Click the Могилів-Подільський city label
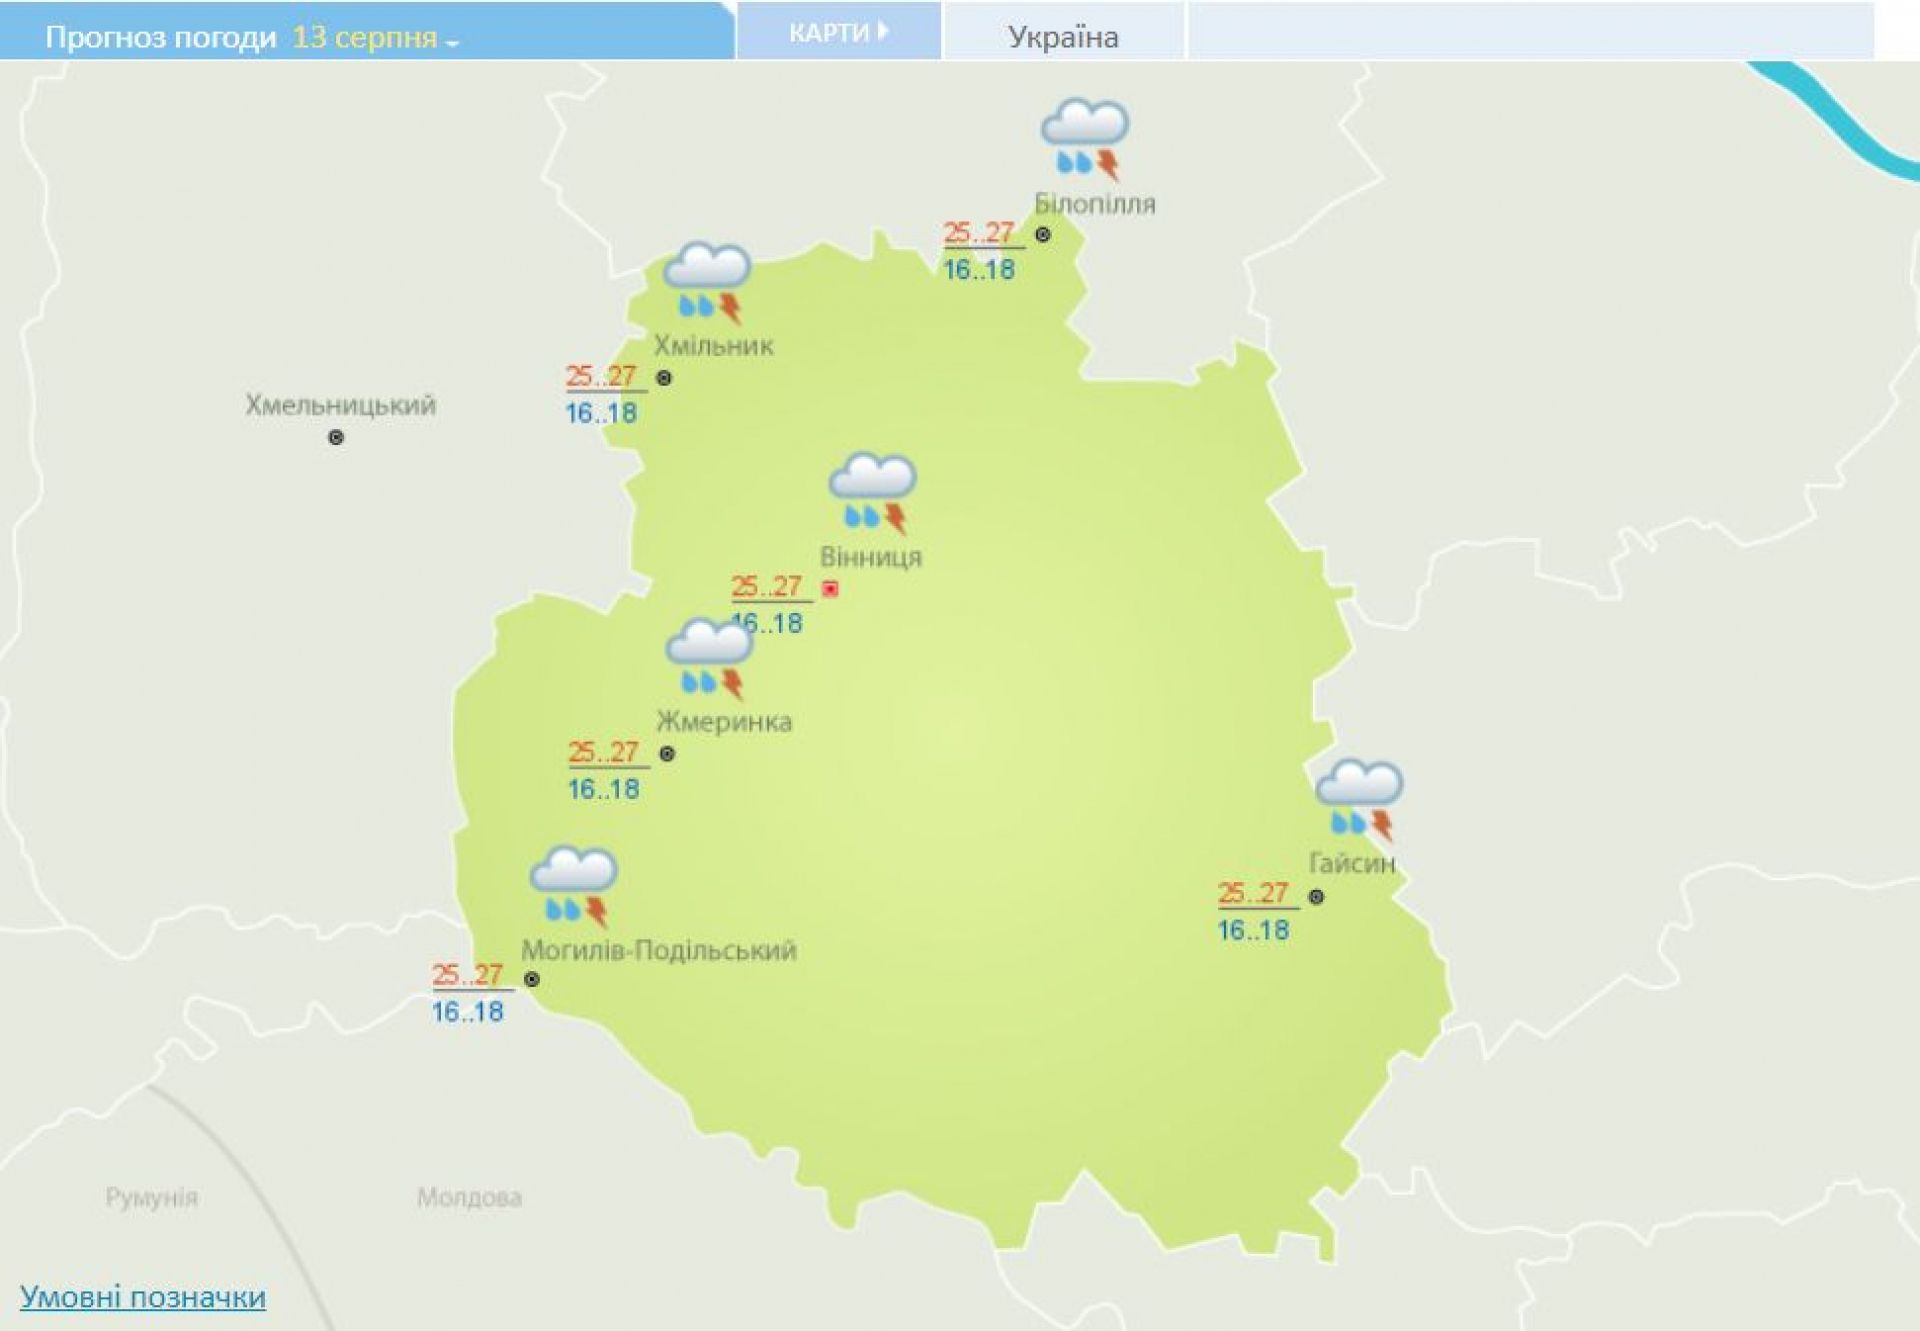This screenshot has height=1331, width=1920. 658,950
